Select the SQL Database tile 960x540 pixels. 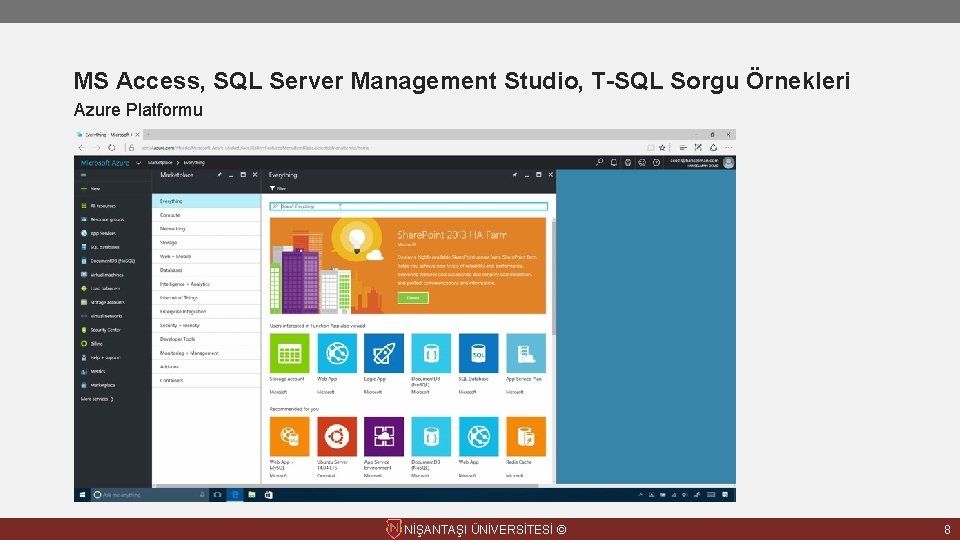click(x=478, y=353)
